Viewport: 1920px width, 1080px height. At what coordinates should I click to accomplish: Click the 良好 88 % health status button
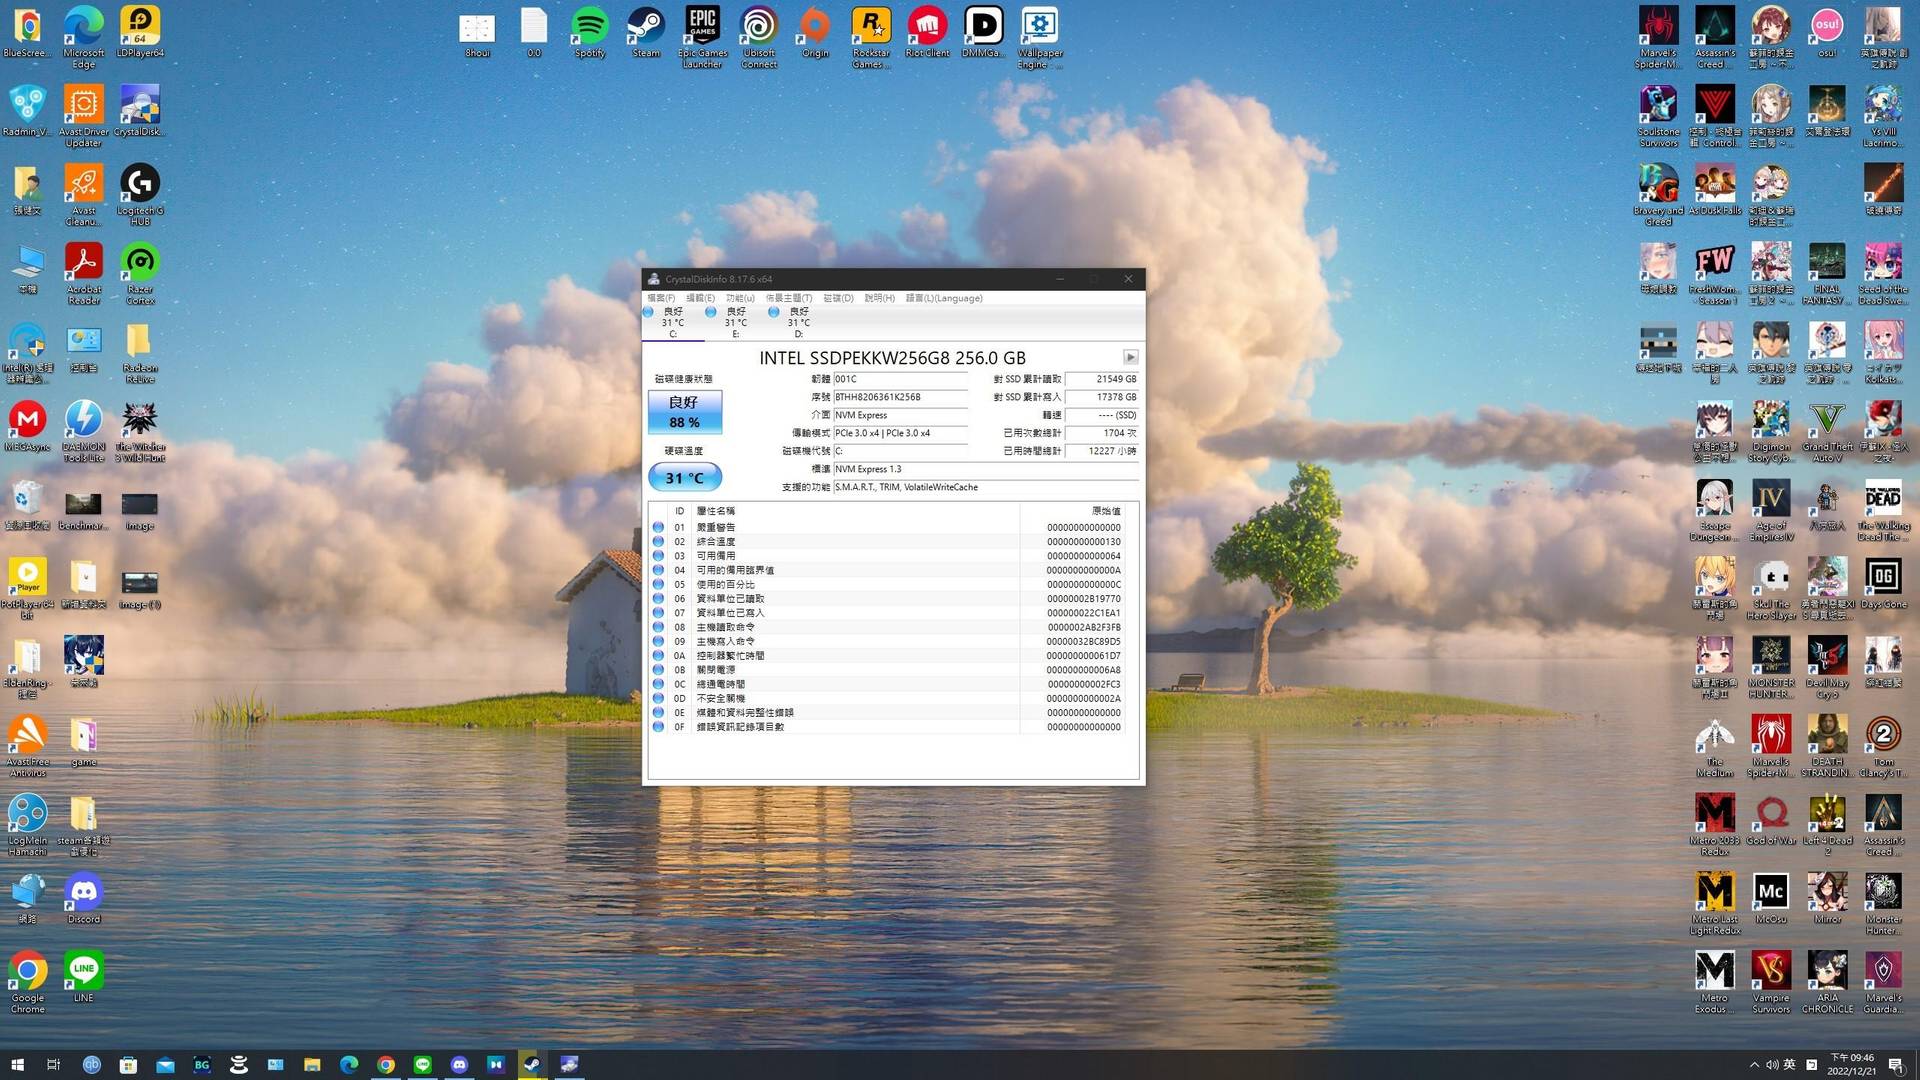[x=685, y=412]
